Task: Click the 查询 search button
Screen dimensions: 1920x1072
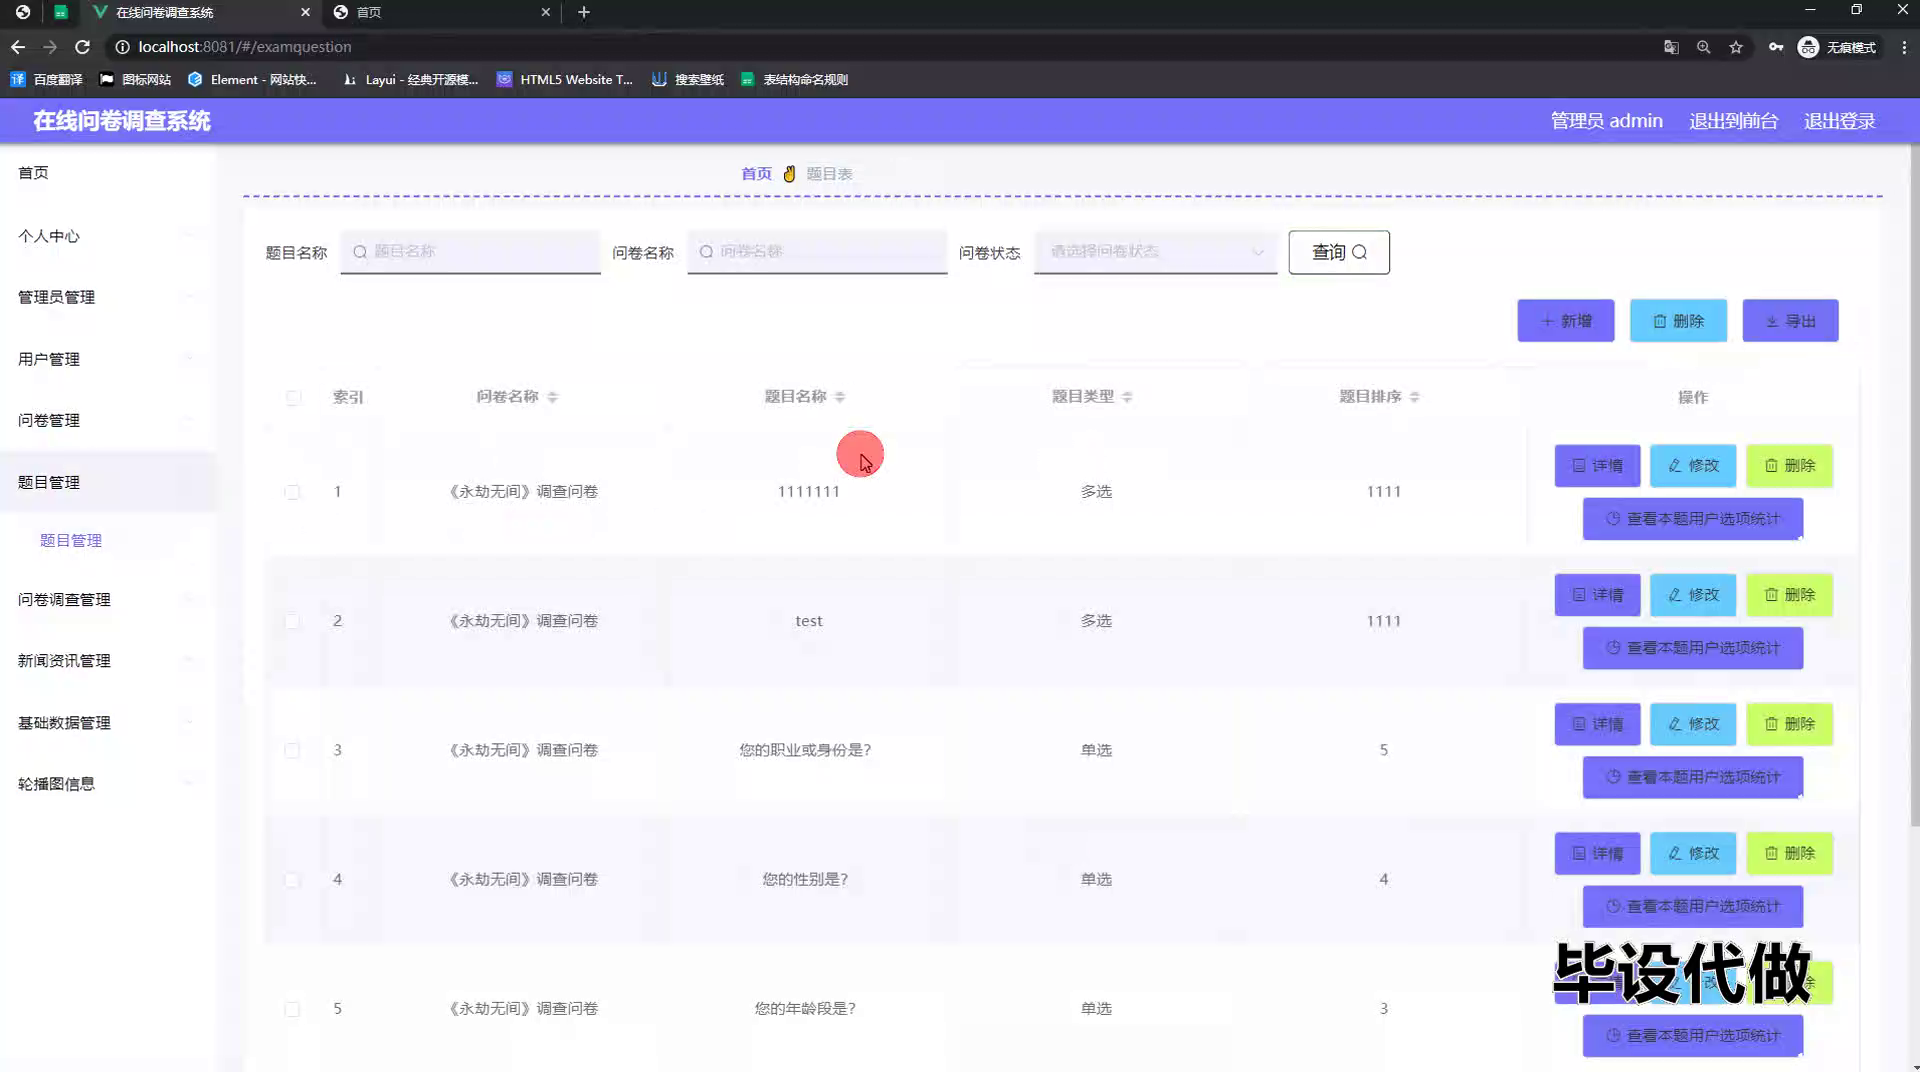Action: (1339, 252)
